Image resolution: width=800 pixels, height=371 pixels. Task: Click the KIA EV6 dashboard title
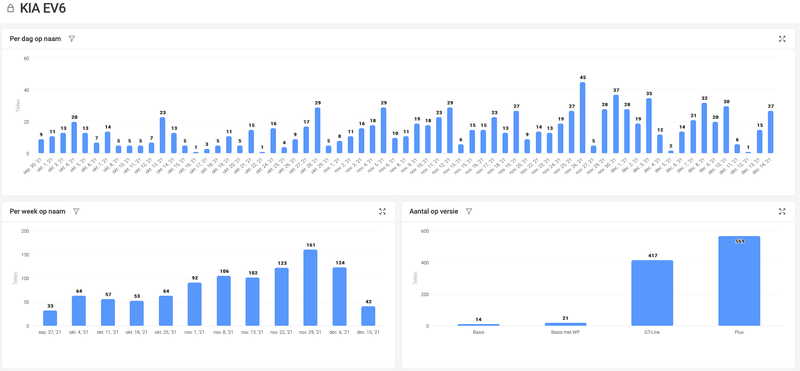click(43, 9)
